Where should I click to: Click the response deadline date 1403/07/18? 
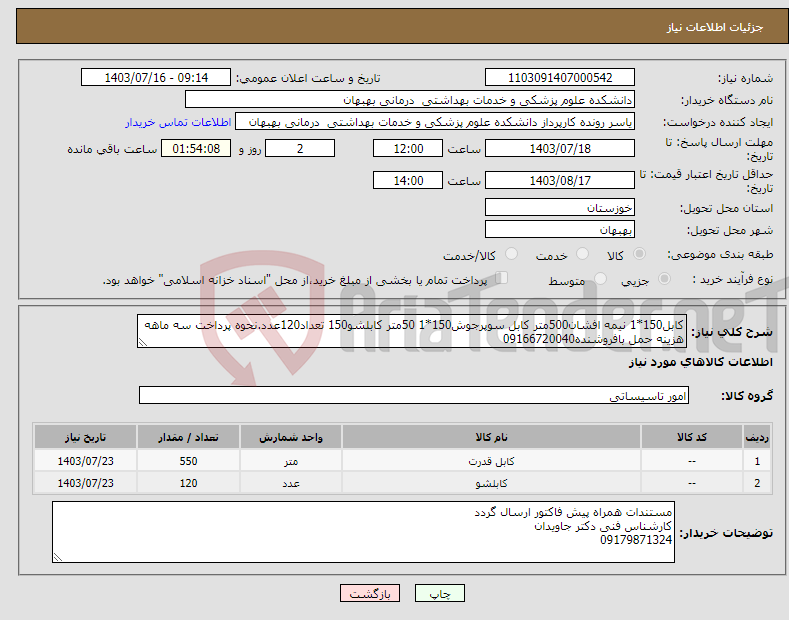coord(560,148)
